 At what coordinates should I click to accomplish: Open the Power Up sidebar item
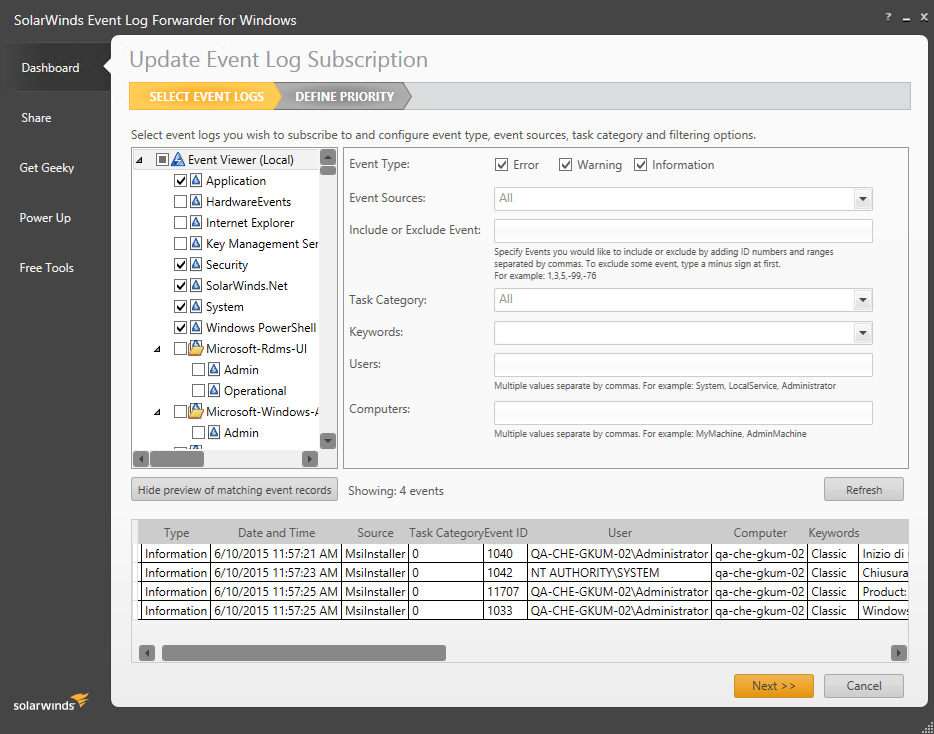[45, 218]
